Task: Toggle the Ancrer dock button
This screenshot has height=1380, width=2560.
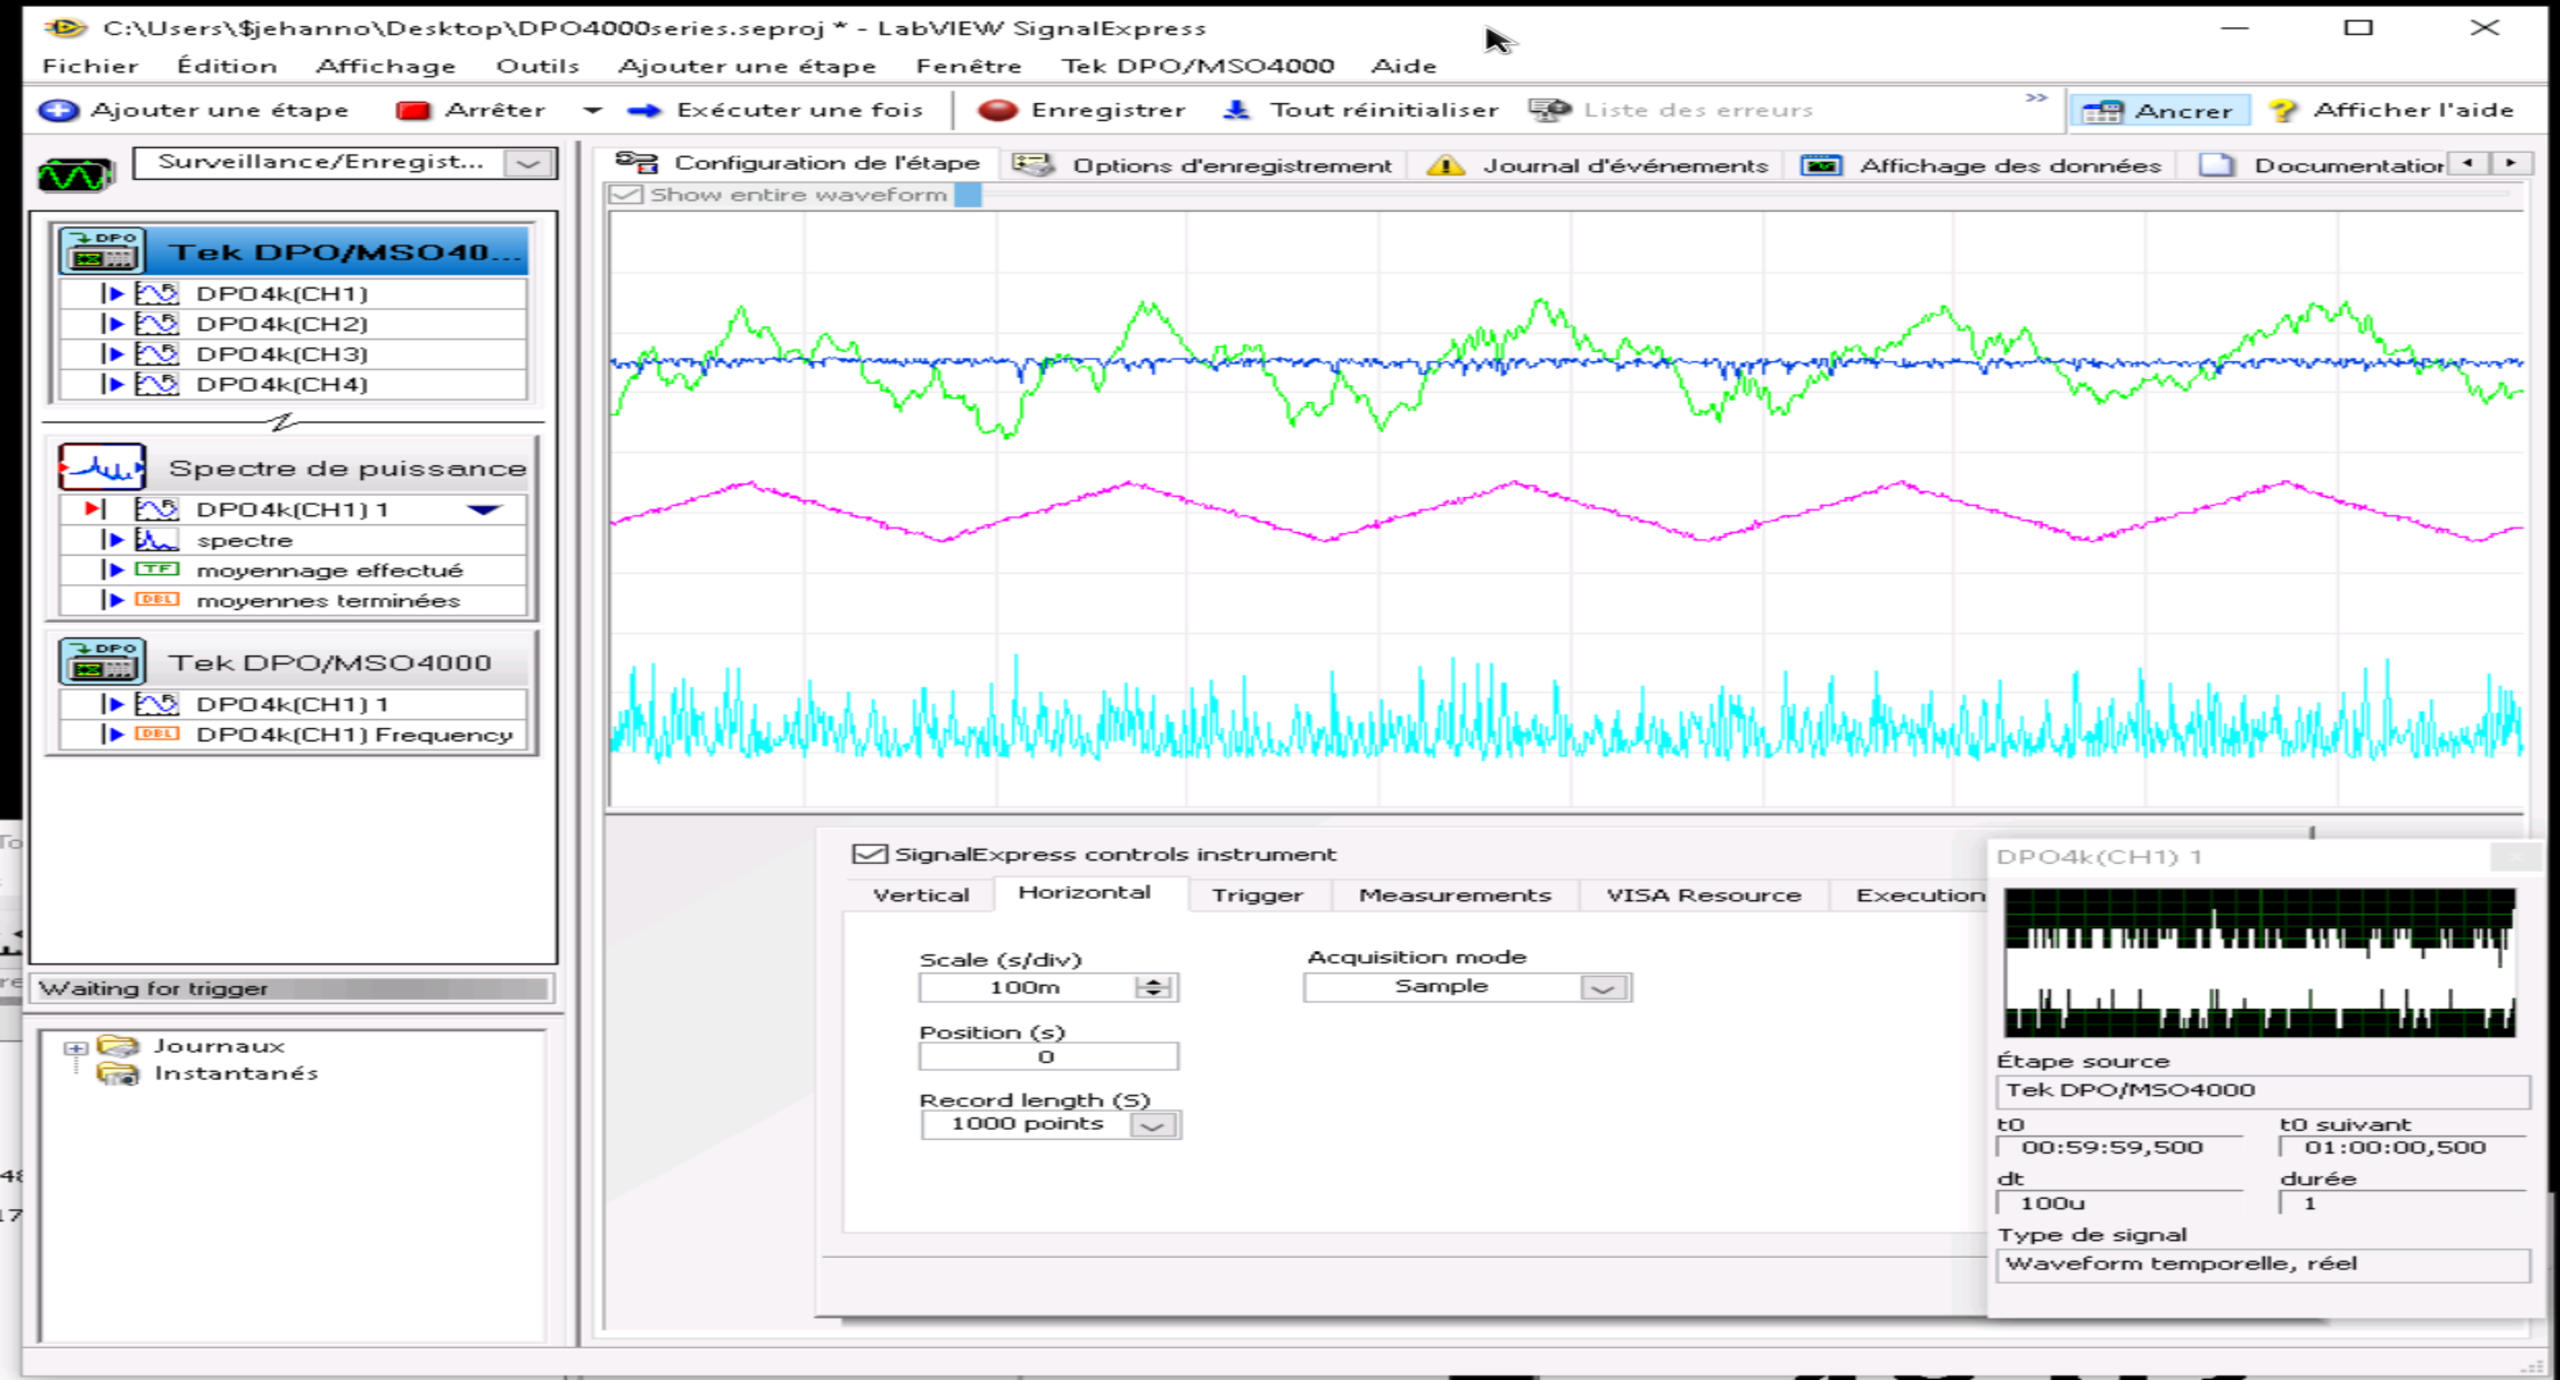Action: pyautogui.click(x=2160, y=110)
